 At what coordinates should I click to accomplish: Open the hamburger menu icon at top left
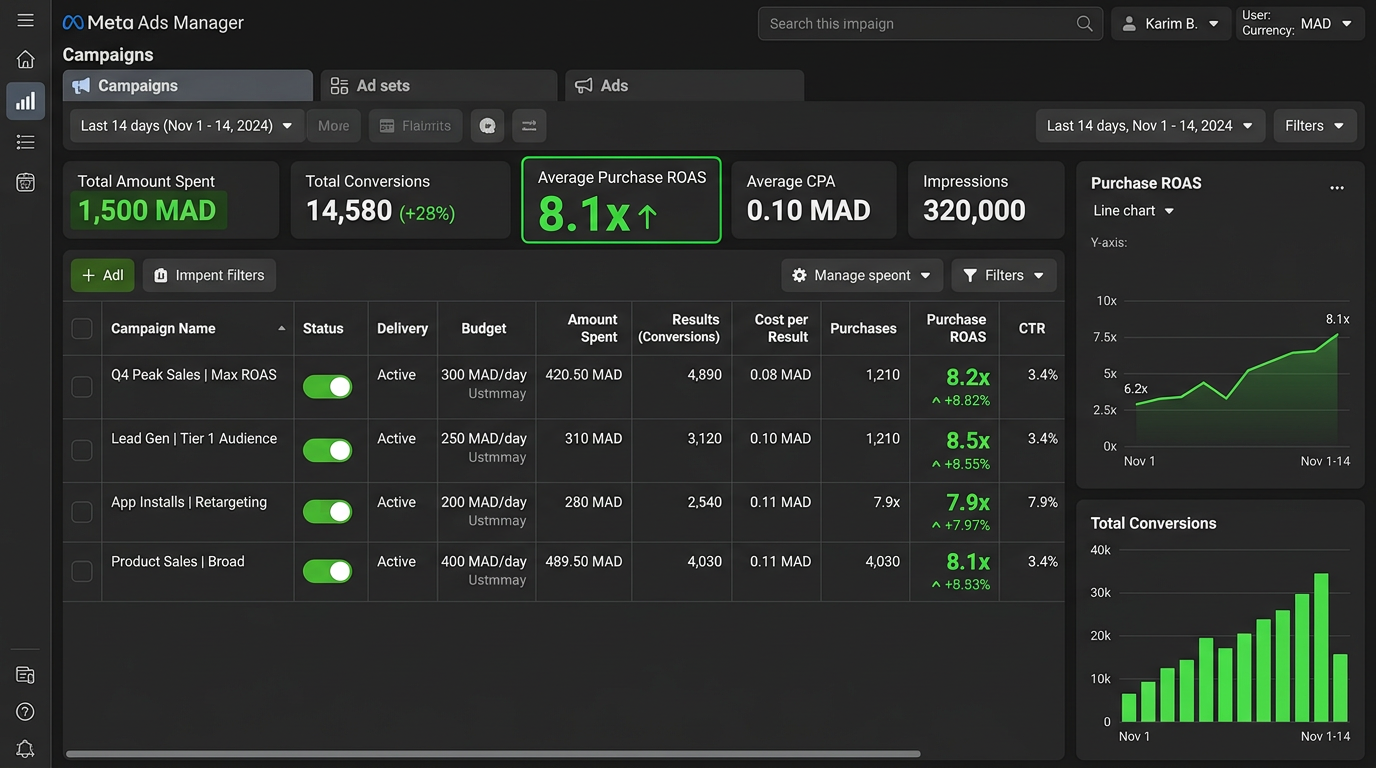25,18
